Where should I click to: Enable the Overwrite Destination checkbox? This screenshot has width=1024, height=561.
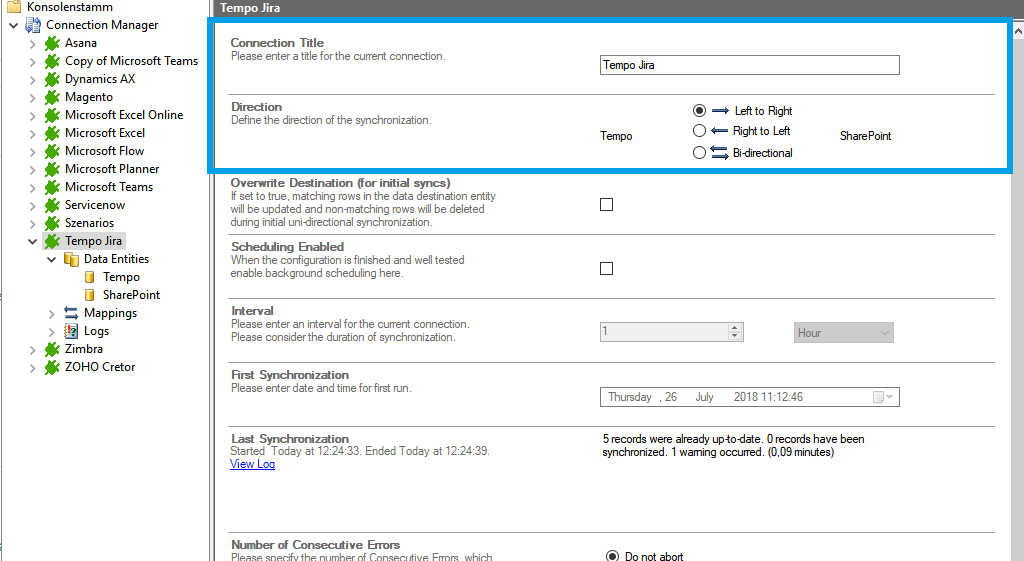(x=606, y=205)
